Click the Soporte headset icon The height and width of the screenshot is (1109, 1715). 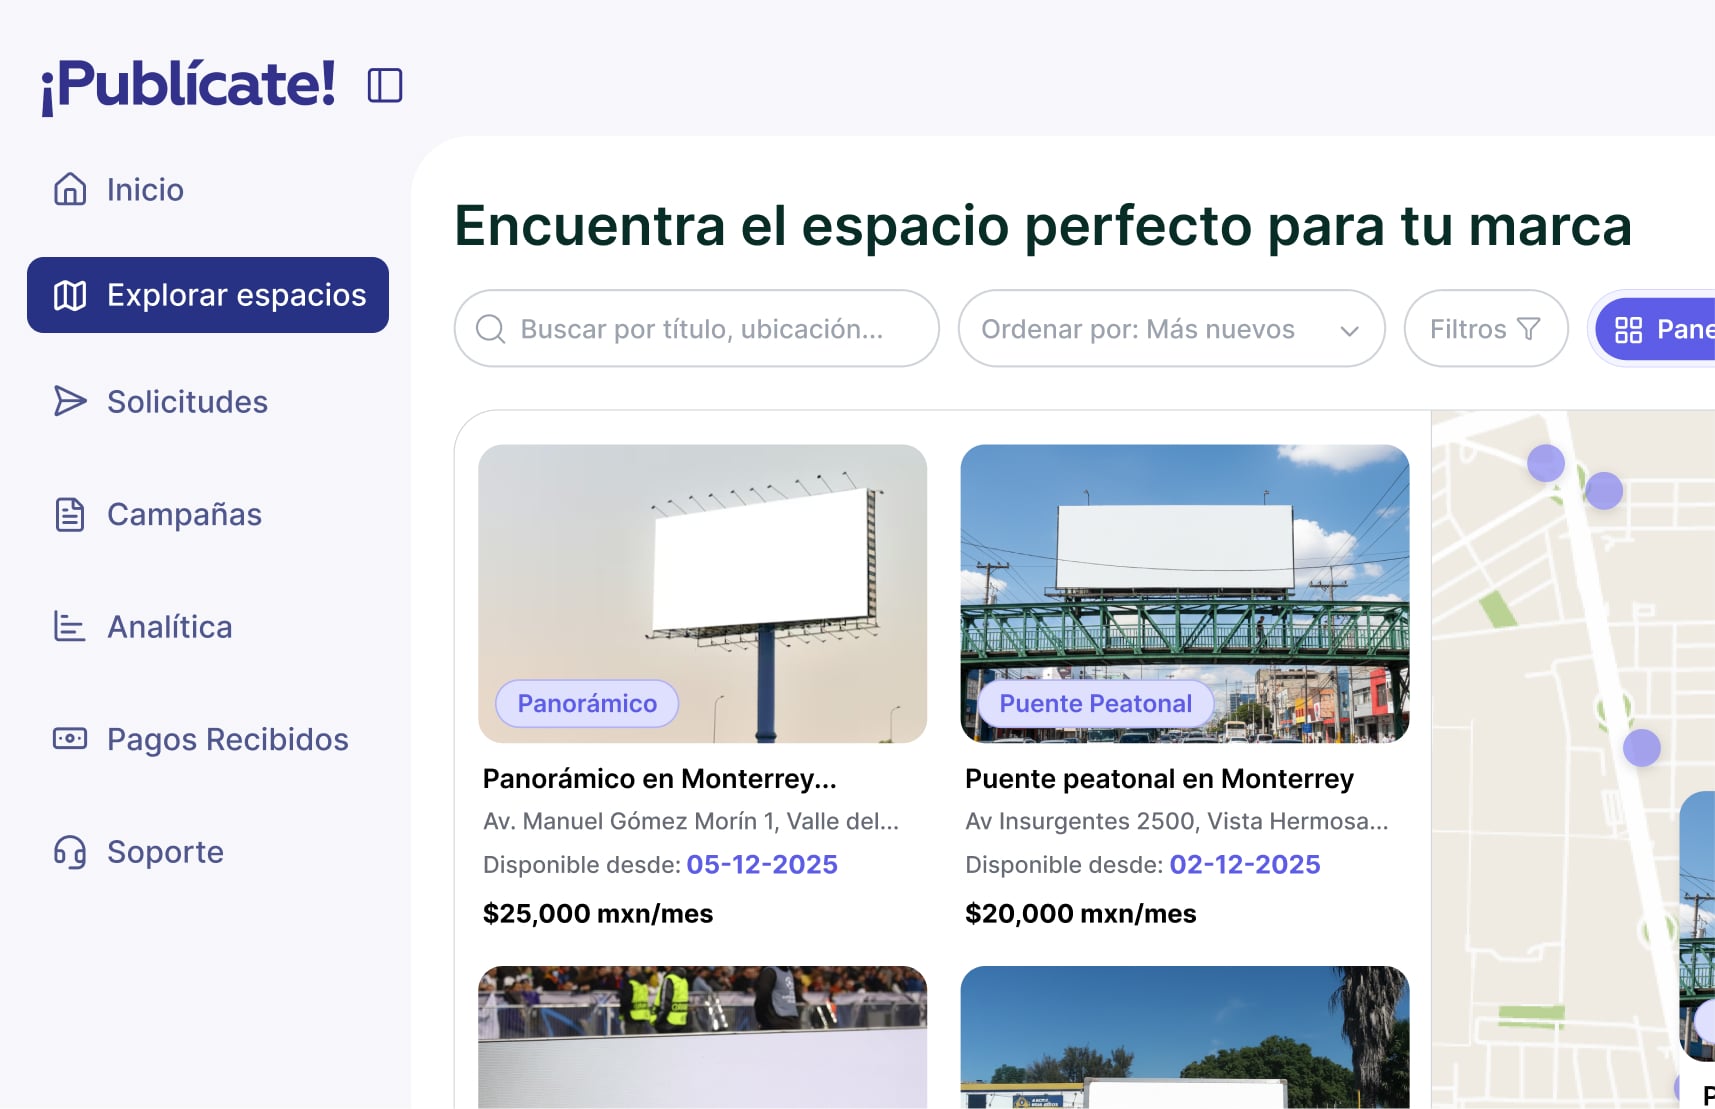(x=70, y=852)
